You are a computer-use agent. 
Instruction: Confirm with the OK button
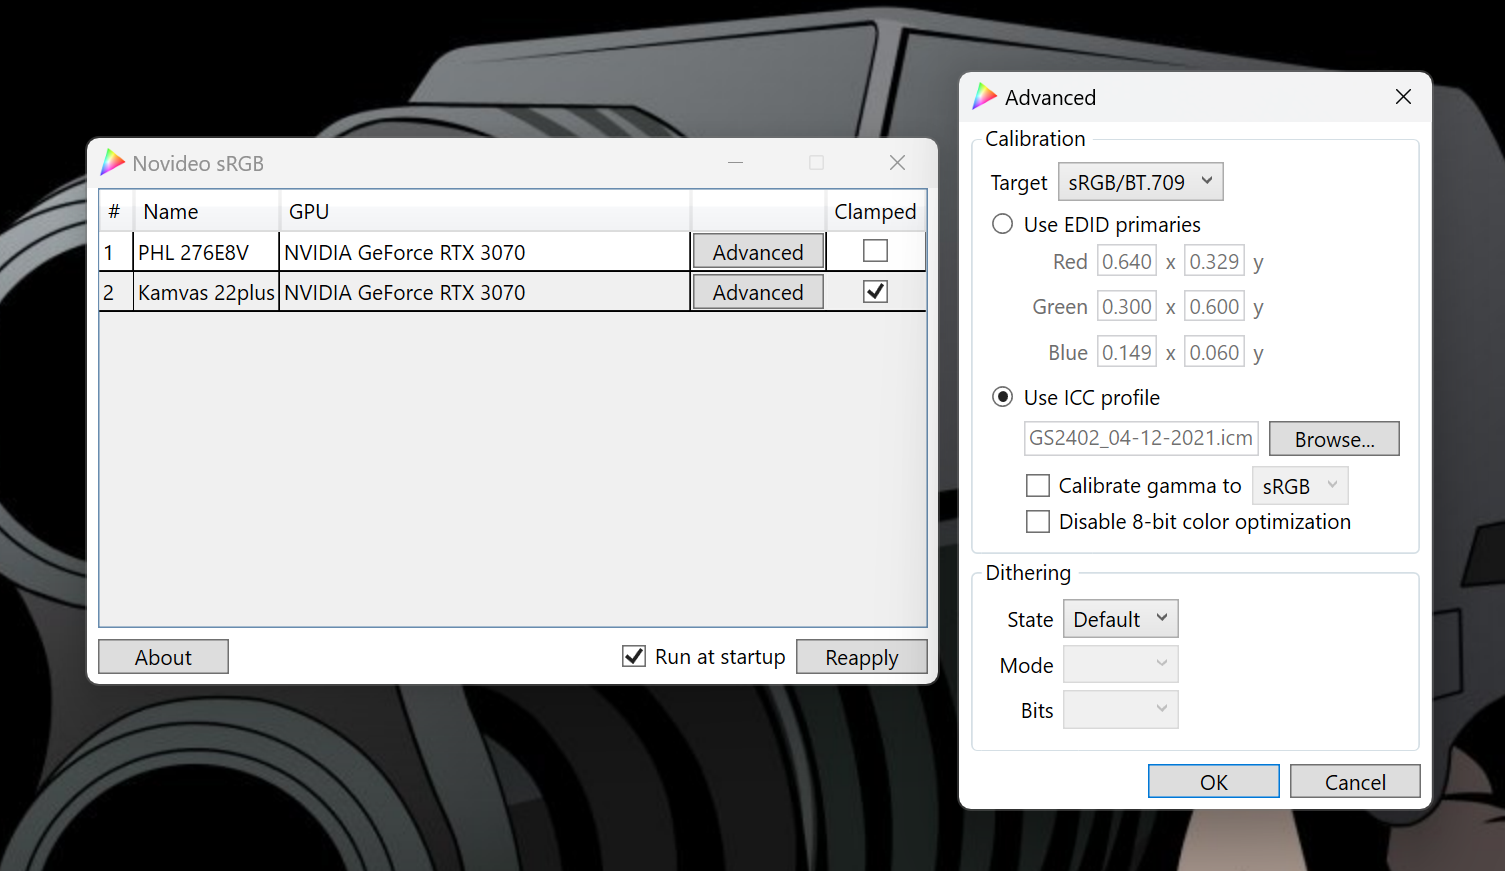click(x=1214, y=782)
